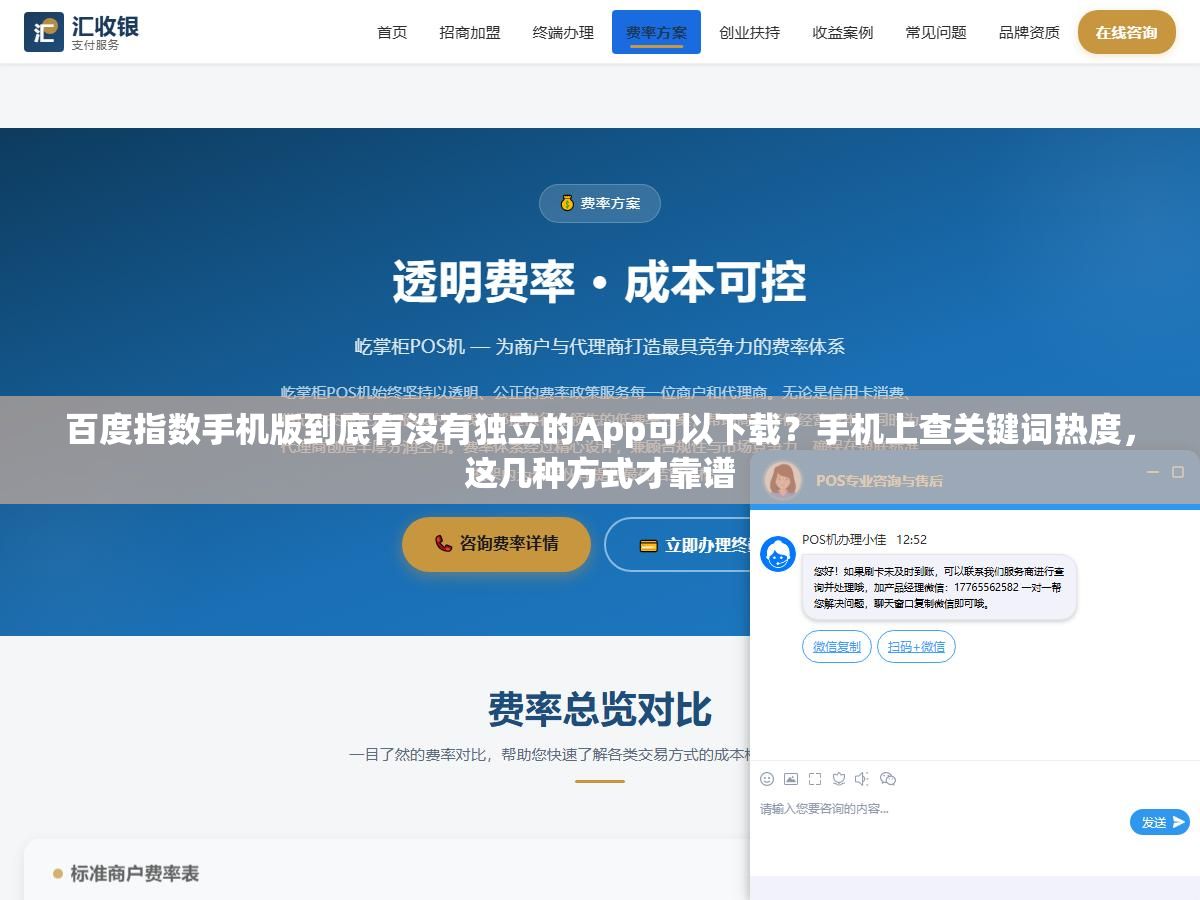This screenshot has height=900, width=1200.
Task: Open the 创业扶持 navigation item
Action: [749, 32]
